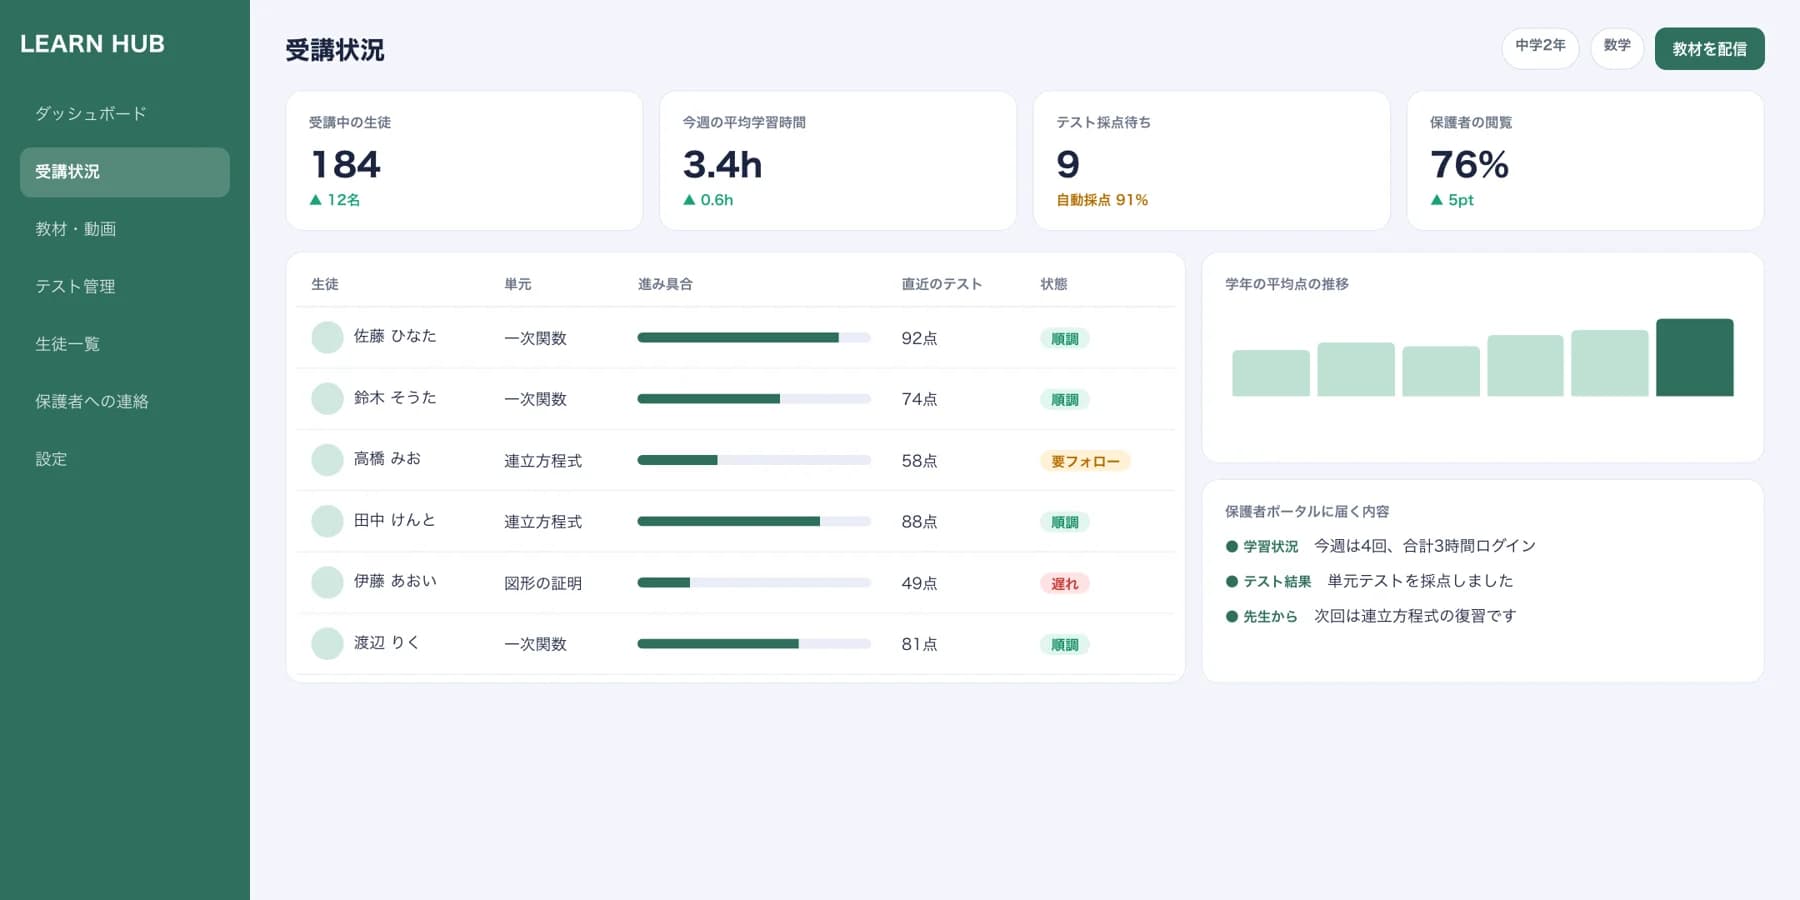
Task: Click the avatar beside 鈴木 そうた
Action: 327,399
